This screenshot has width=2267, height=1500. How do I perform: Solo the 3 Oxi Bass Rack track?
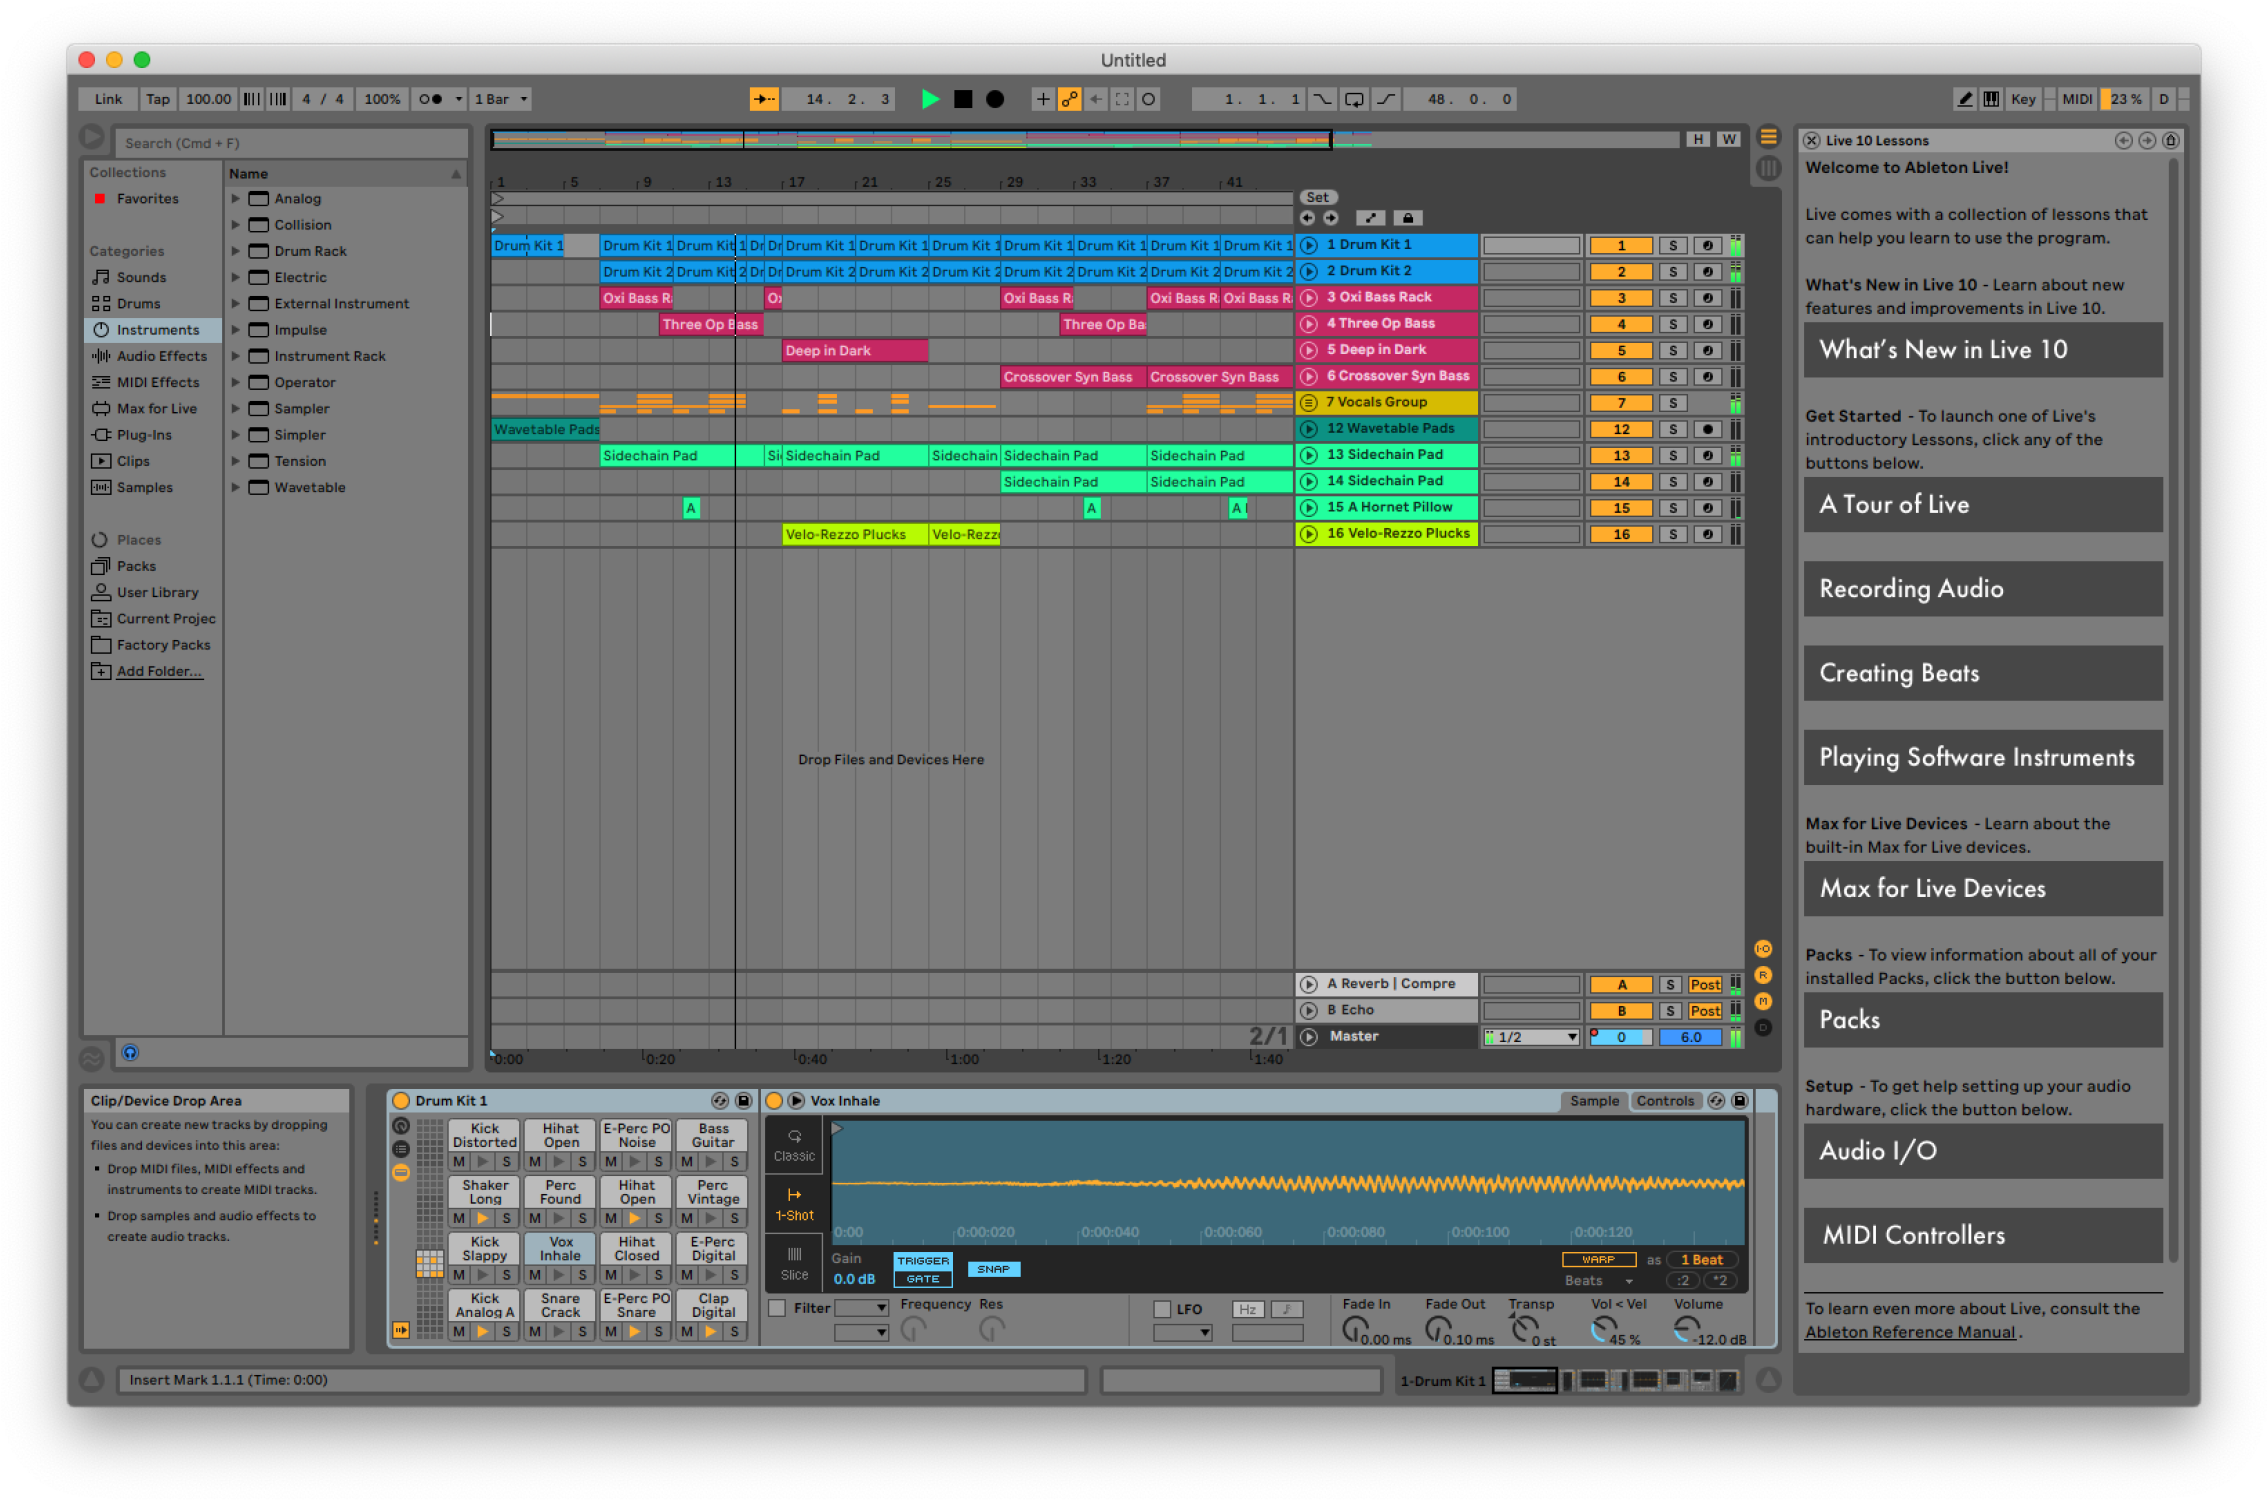1673,298
